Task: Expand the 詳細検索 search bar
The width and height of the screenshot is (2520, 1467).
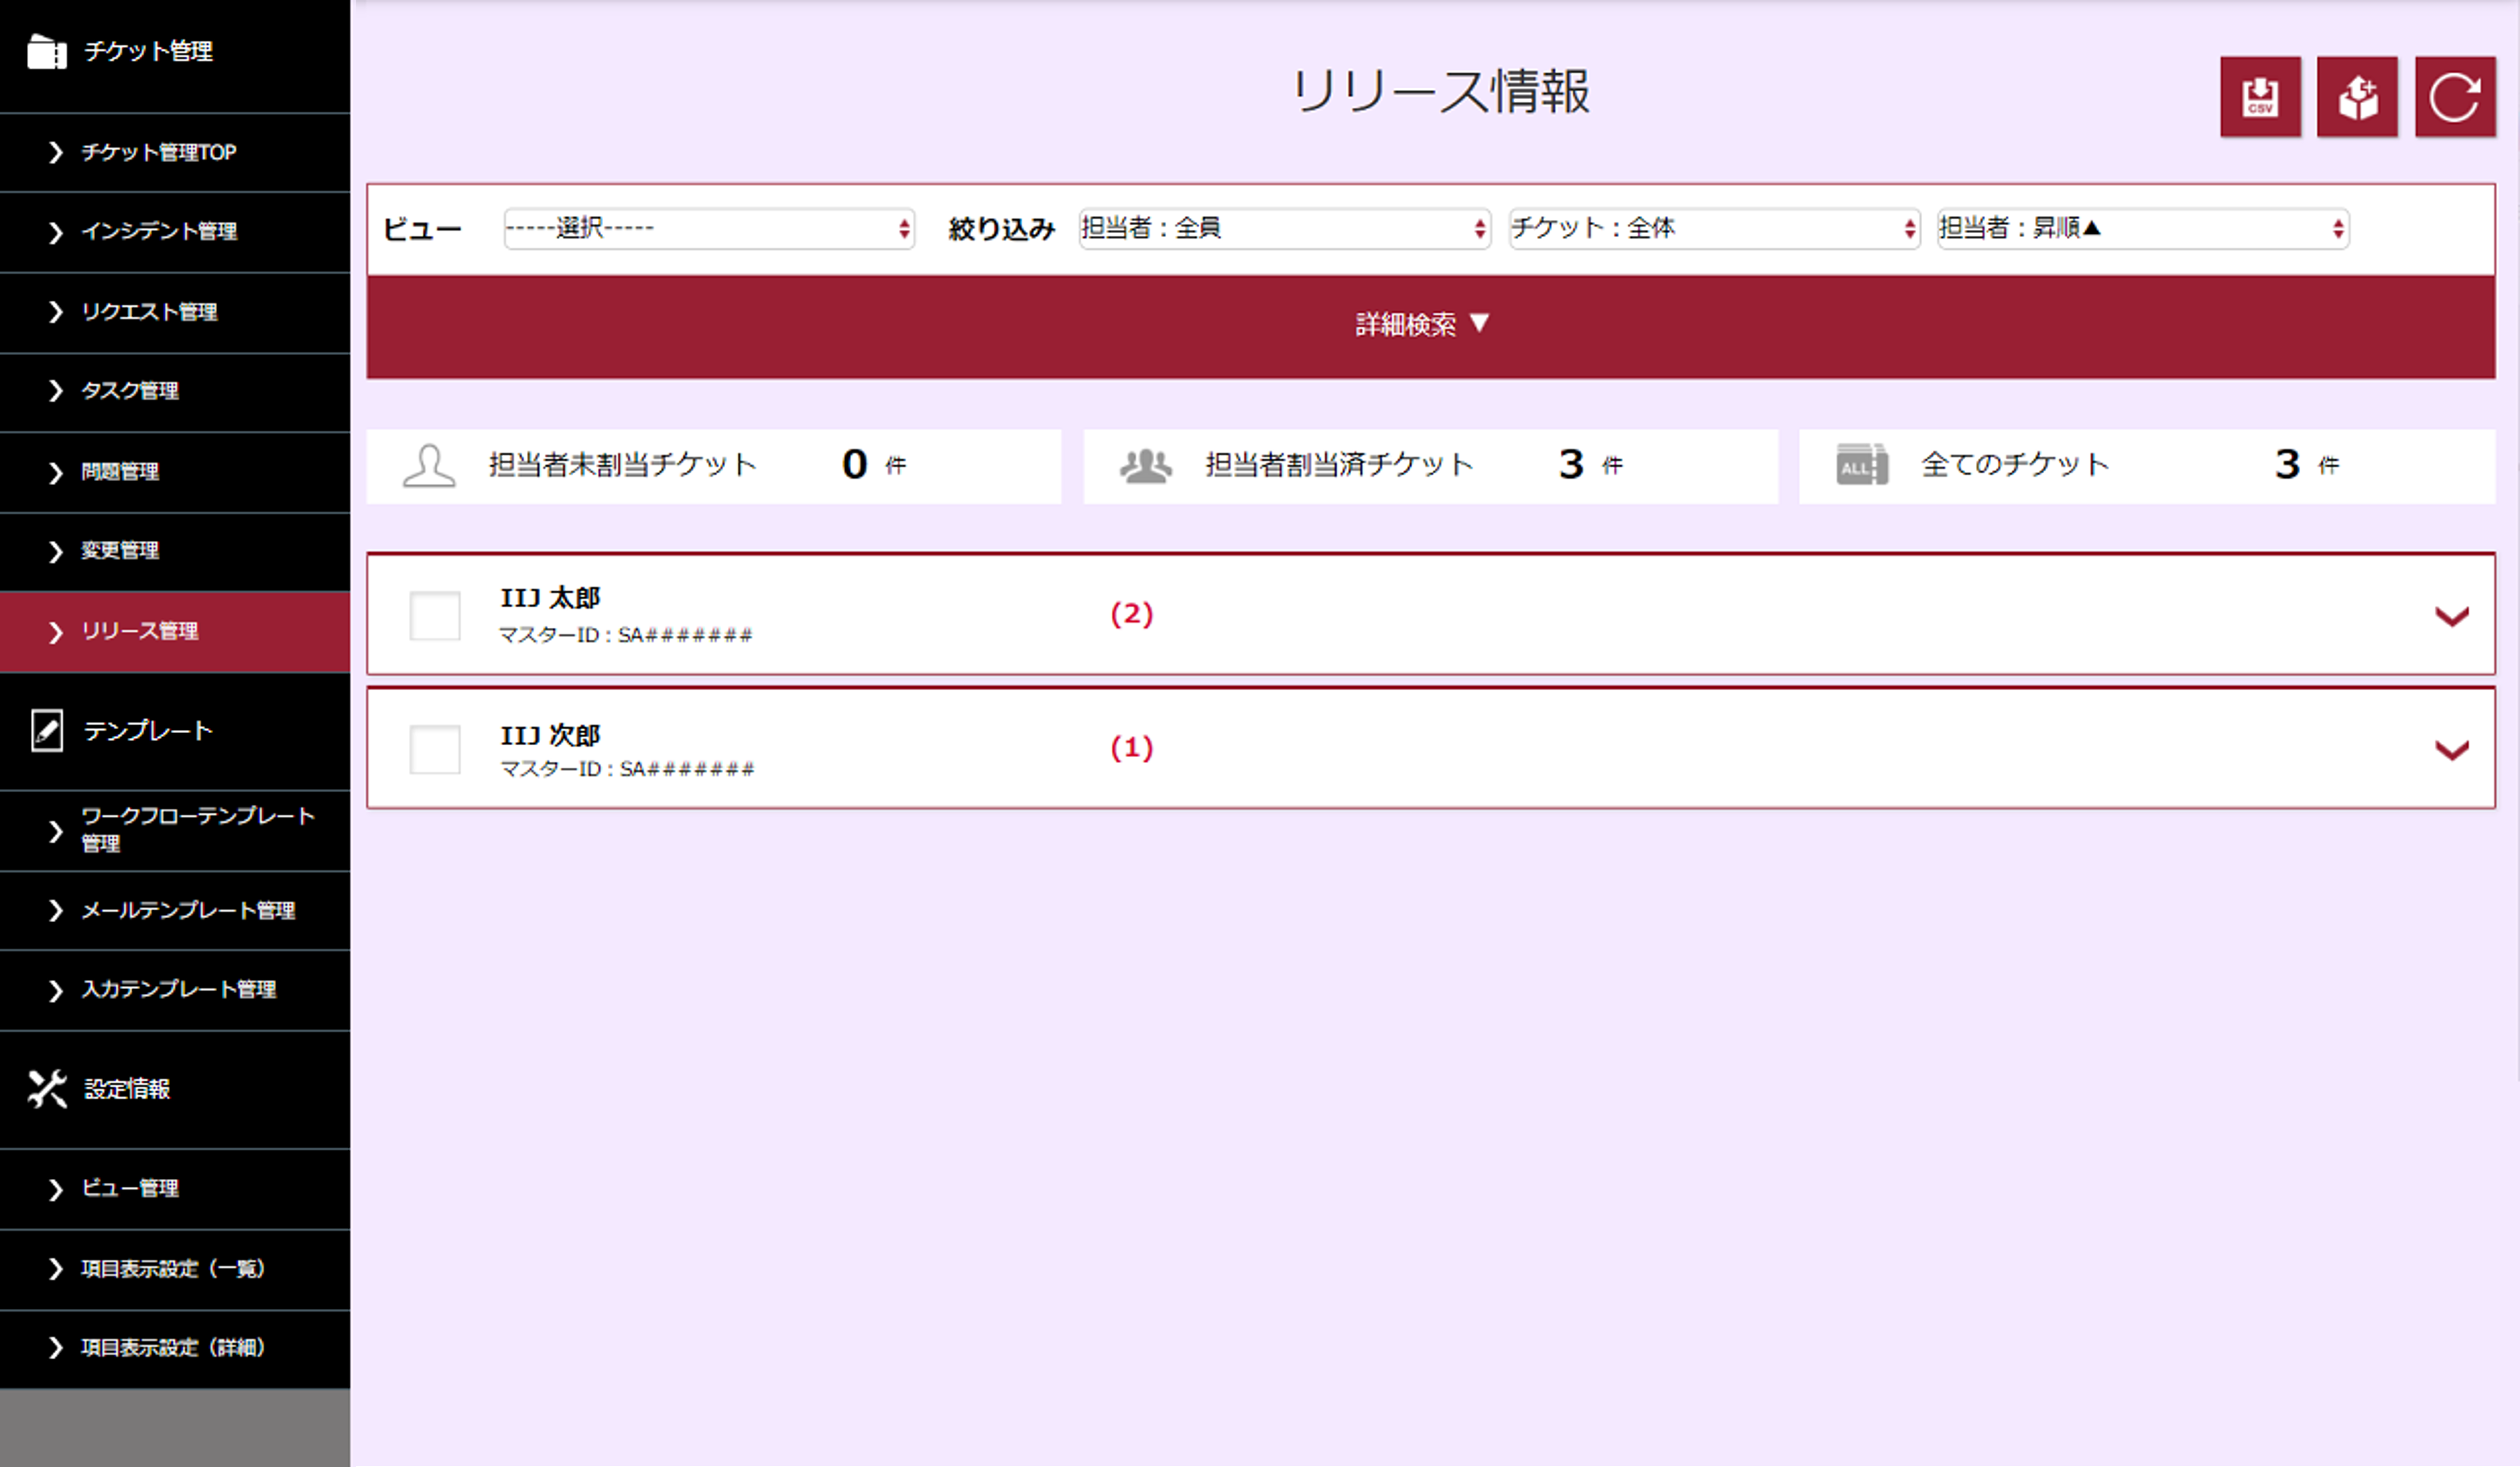Action: 1431,326
